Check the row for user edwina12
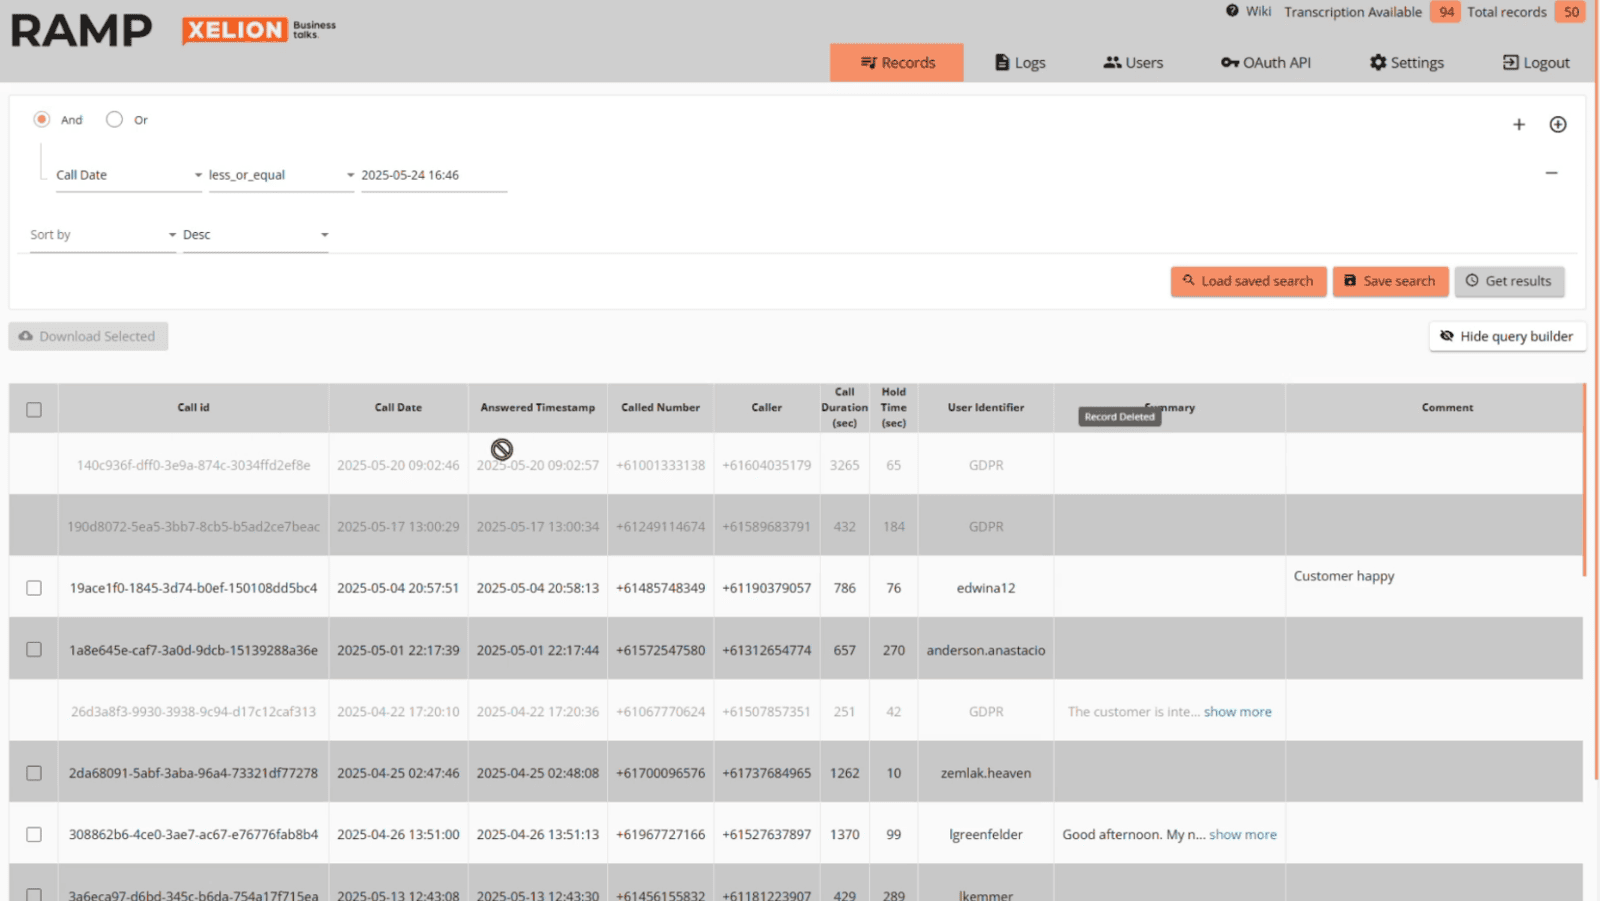 (34, 588)
